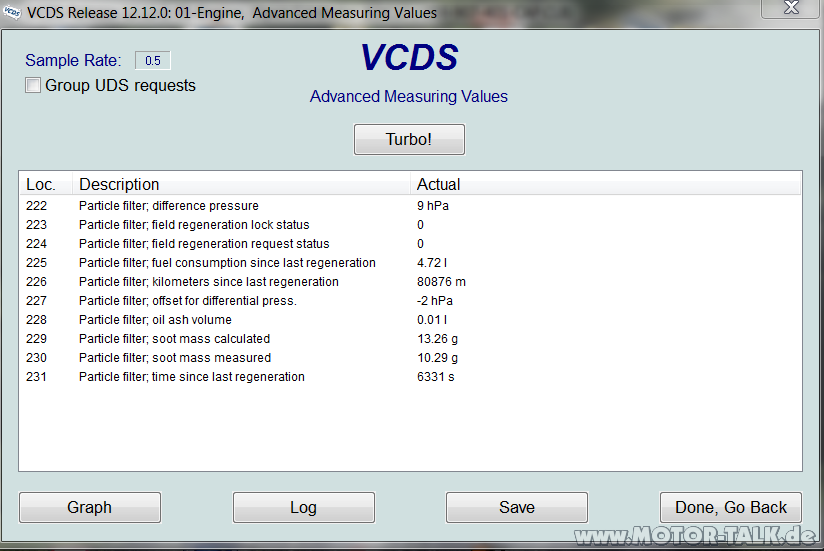This screenshot has width=824, height=551.
Task: Click location number 231
Action: 36,377
